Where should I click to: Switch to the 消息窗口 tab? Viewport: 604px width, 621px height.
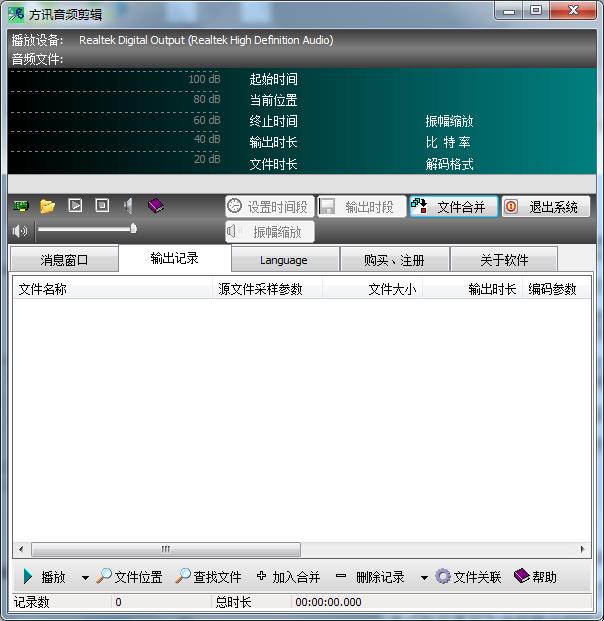click(x=64, y=260)
